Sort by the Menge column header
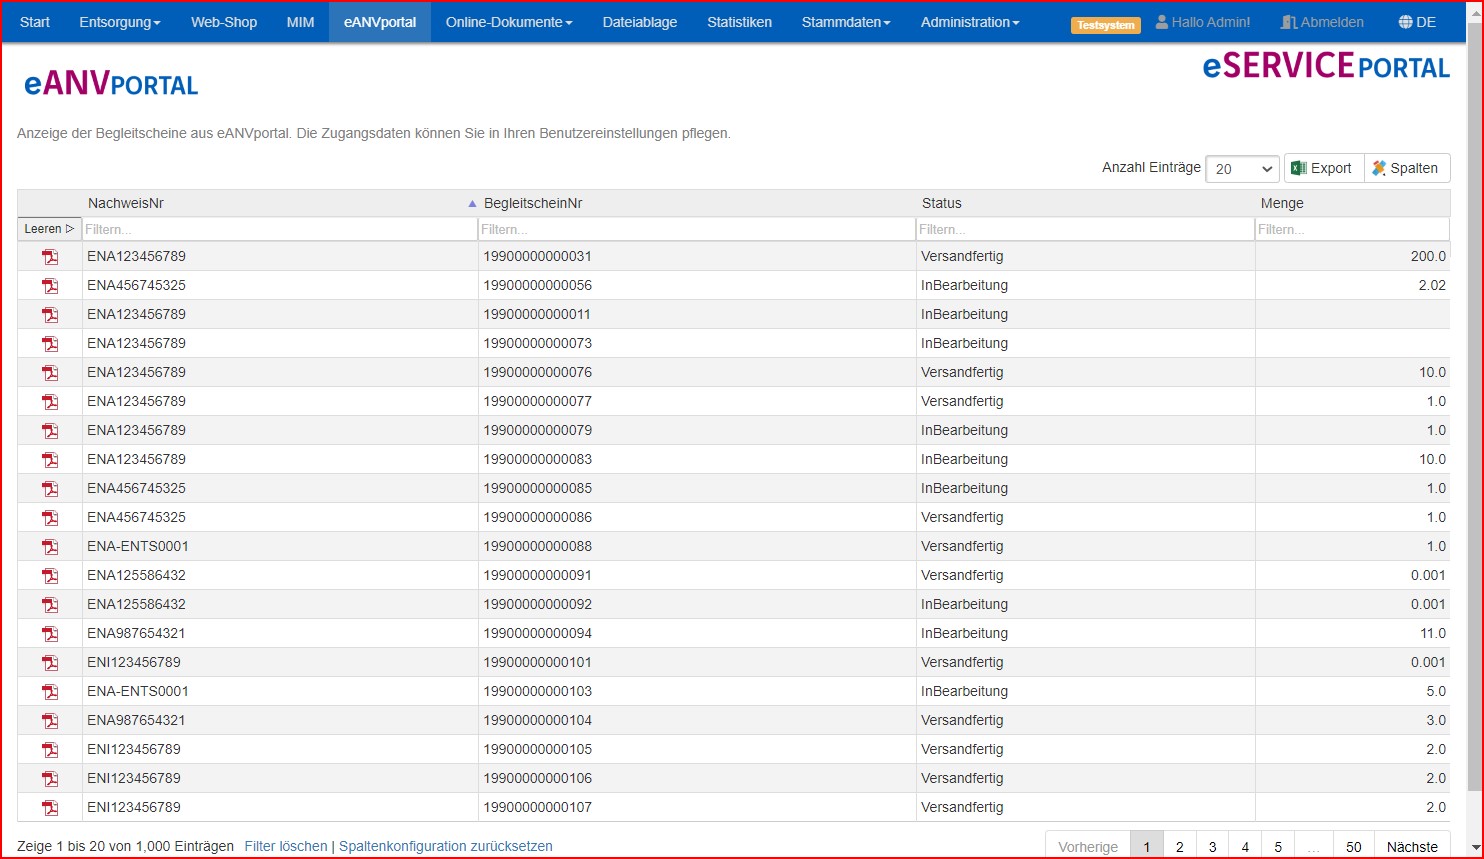The height and width of the screenshot is (859, 1484). point(1352,203)
